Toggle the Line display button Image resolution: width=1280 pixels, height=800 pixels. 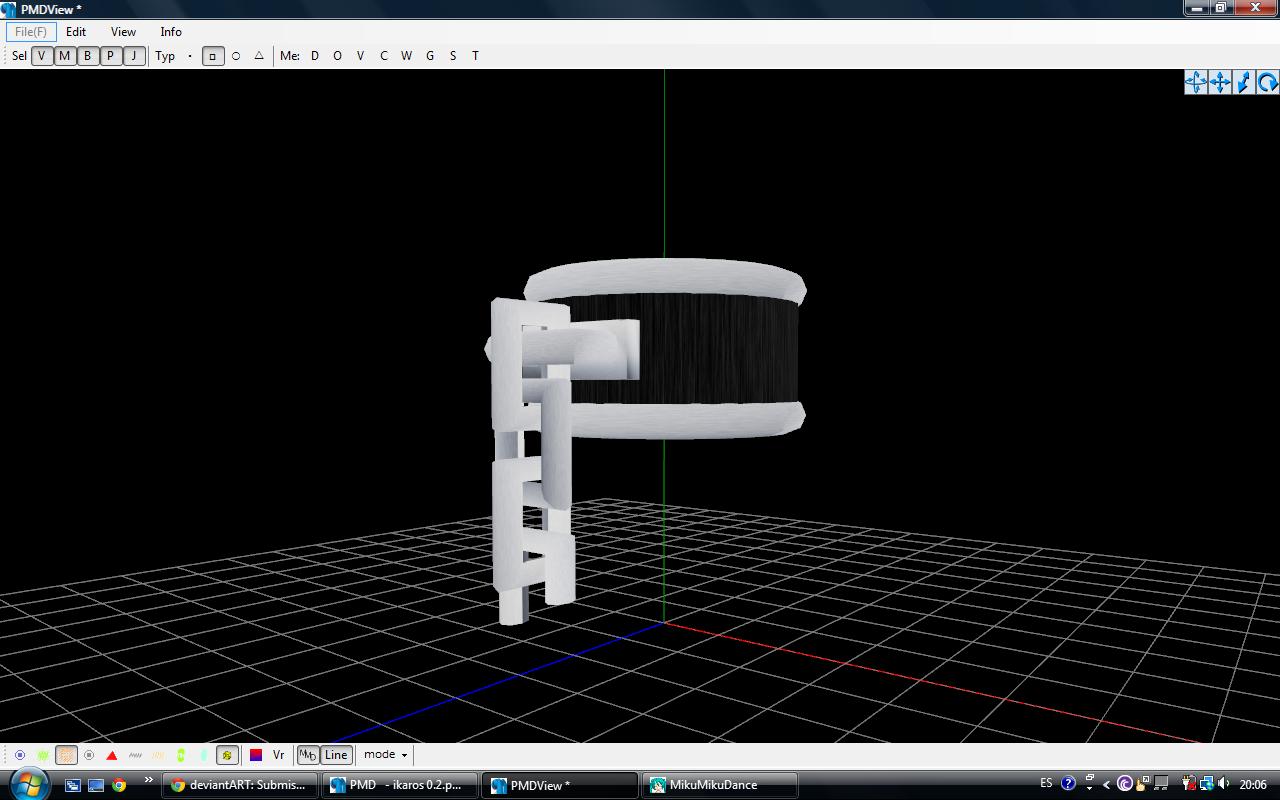point(336,755)
